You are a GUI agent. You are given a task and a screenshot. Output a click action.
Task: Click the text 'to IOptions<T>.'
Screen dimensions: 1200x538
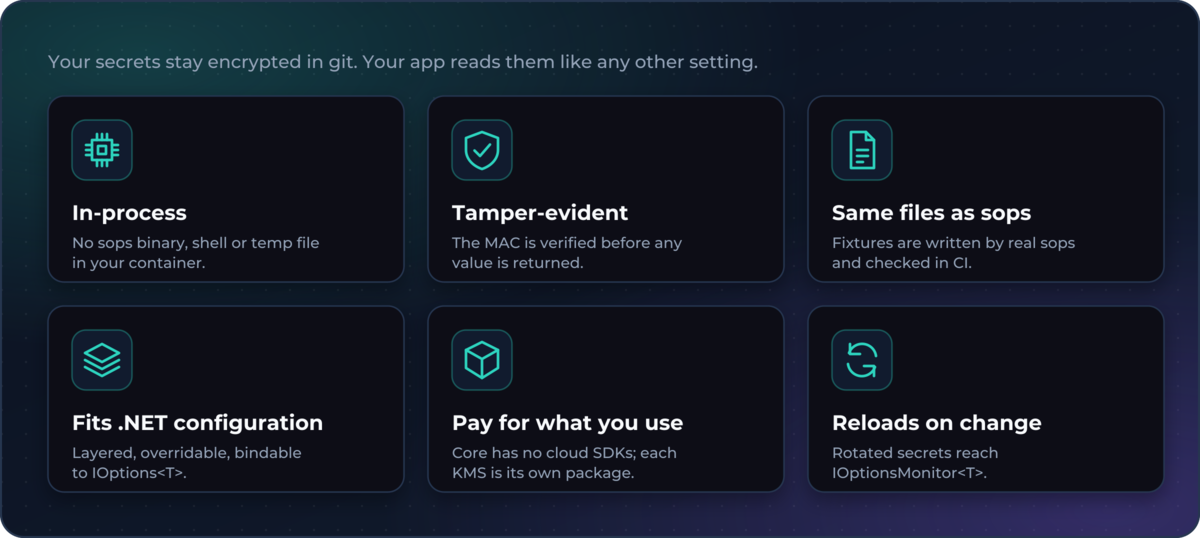[129, 473]
